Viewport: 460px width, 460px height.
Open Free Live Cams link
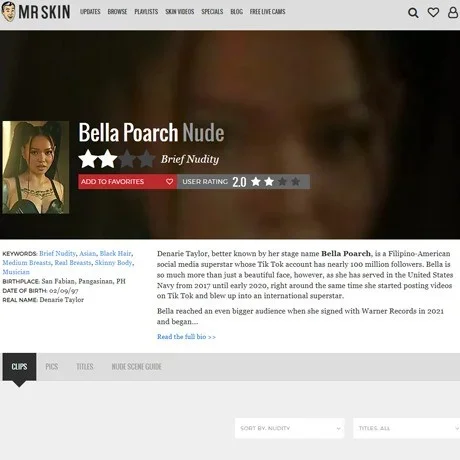267,12
